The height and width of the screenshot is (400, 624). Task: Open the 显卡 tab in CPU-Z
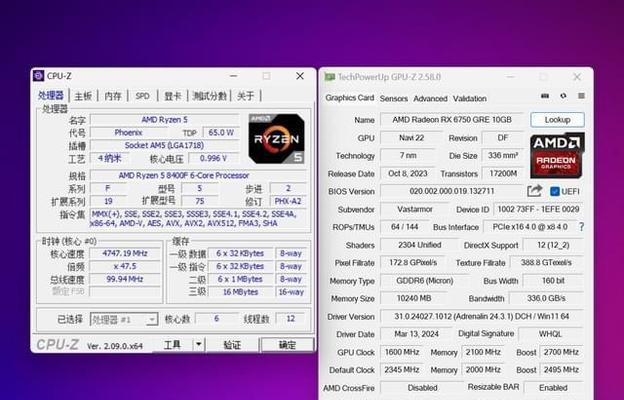(x=173, y=96)
